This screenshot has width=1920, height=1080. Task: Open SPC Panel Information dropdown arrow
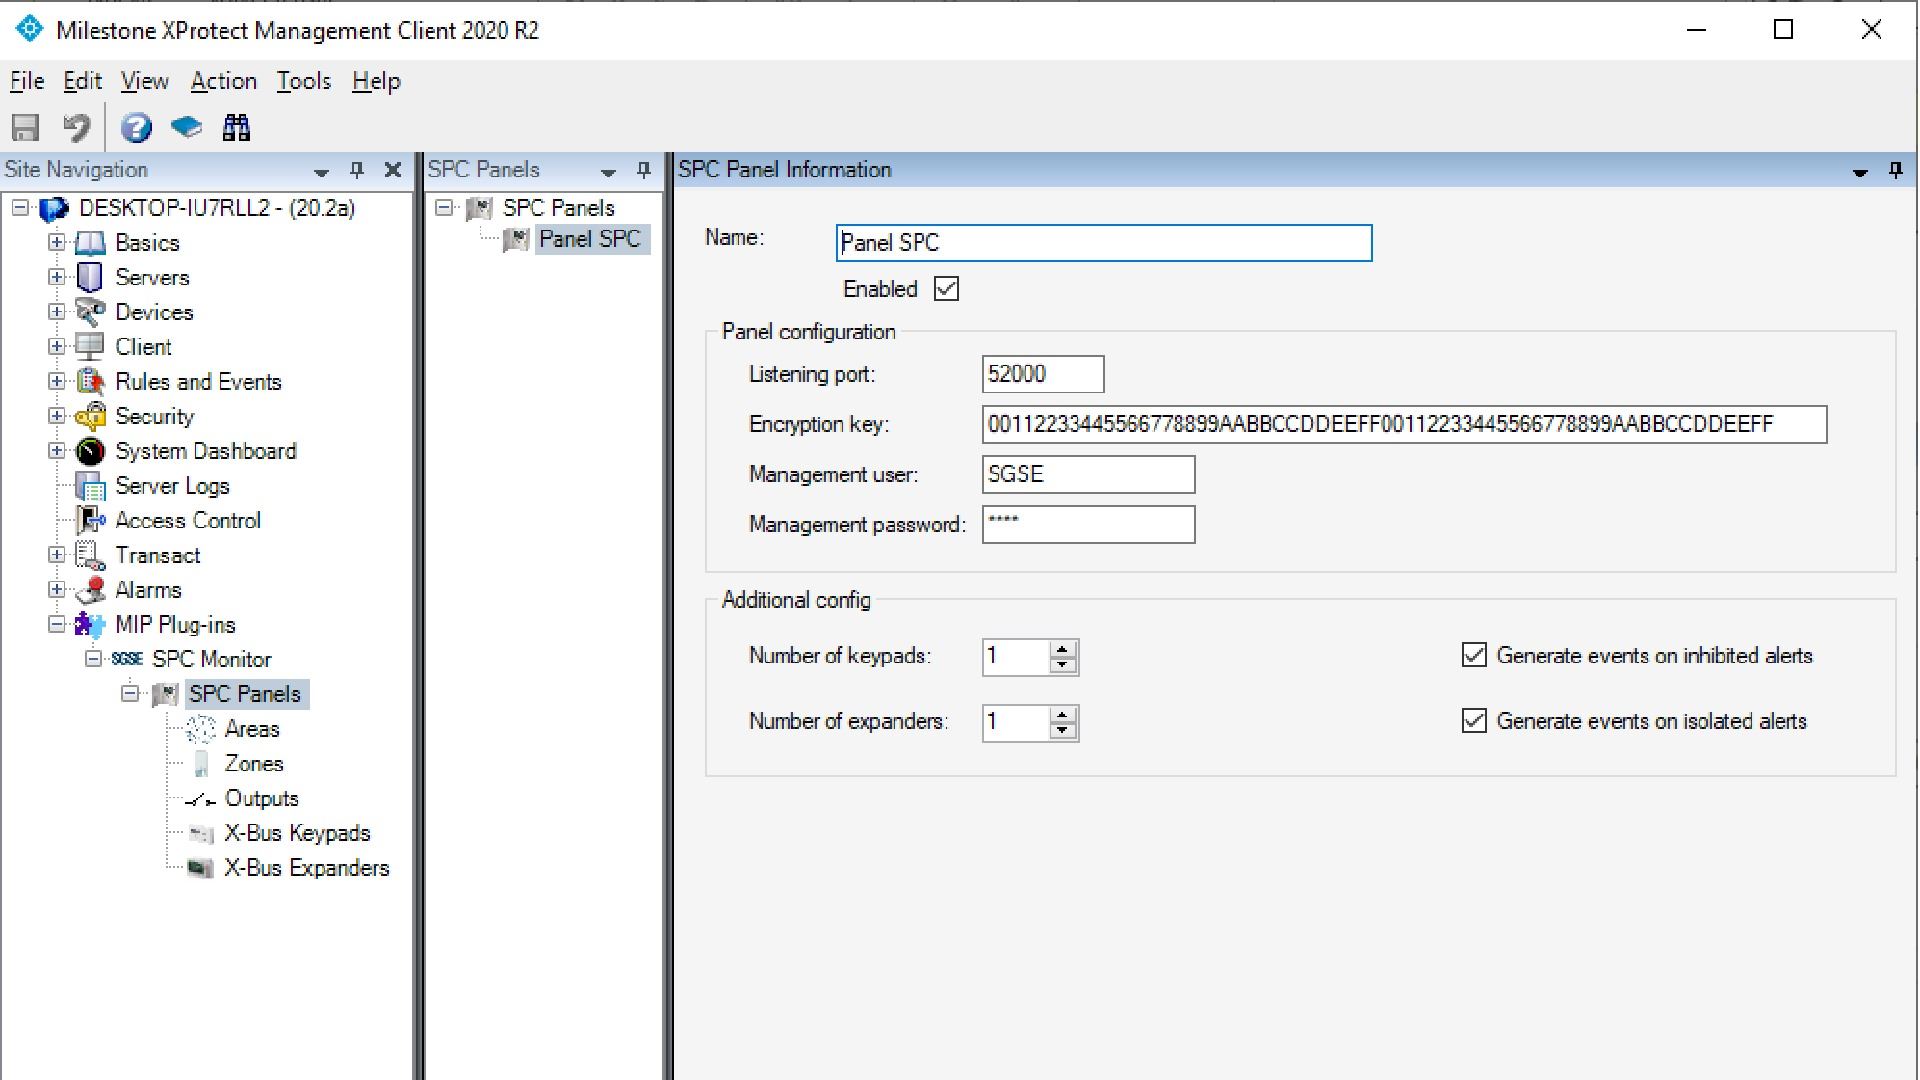[x=1860, y=172]
